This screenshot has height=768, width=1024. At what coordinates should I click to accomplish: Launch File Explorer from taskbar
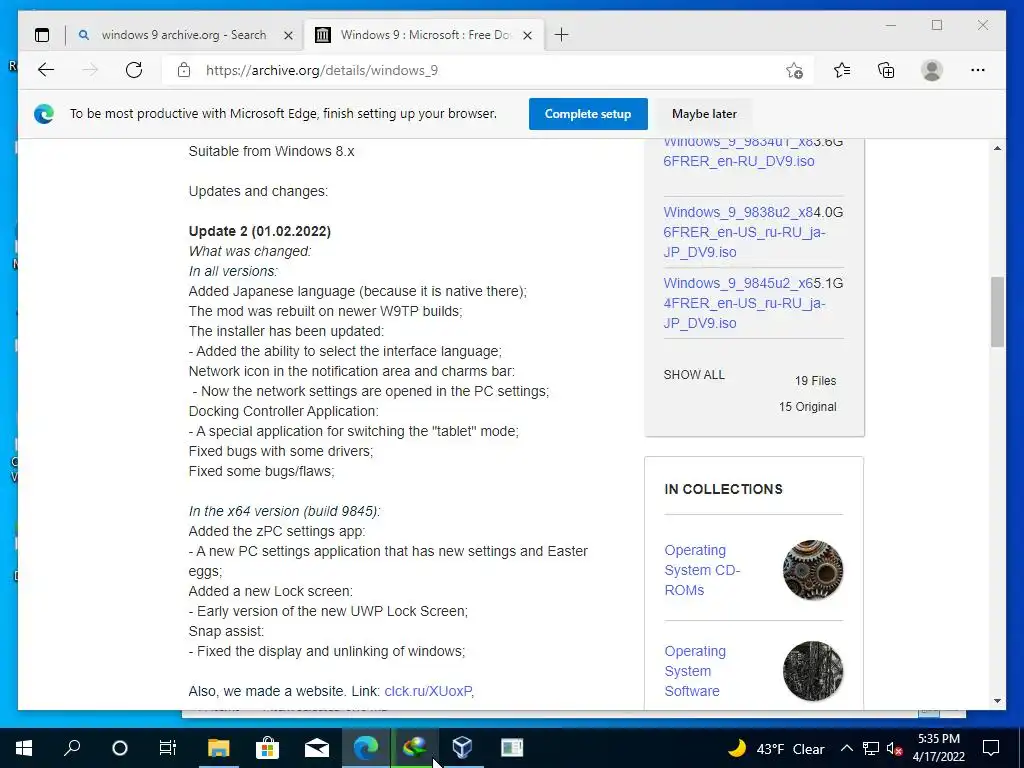pos(219,748)
